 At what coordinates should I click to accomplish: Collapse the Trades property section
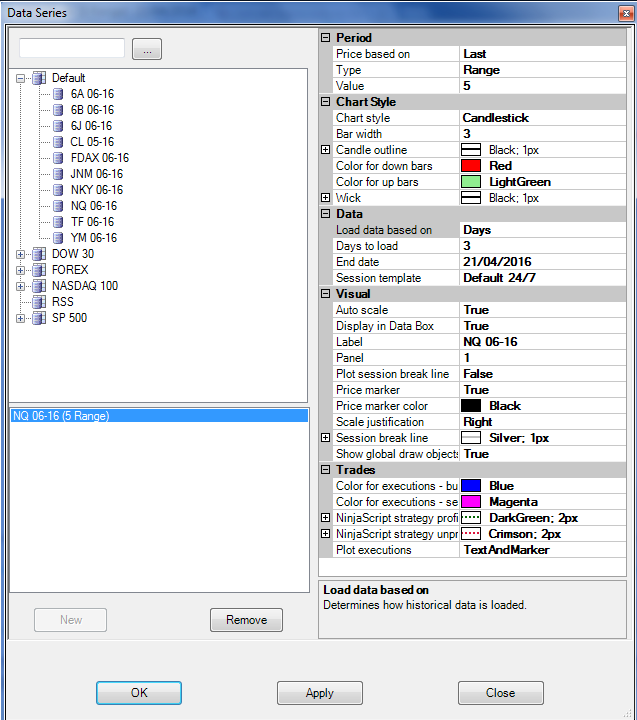tap(326, 469)
